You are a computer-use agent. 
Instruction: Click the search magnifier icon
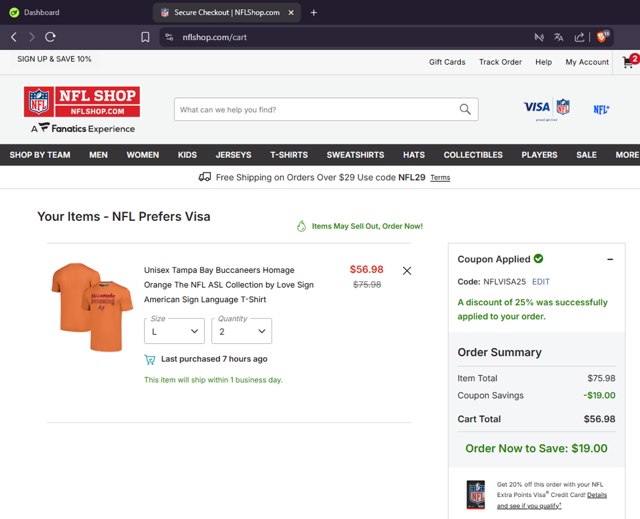pyautogui.click(x=465, y=109)
